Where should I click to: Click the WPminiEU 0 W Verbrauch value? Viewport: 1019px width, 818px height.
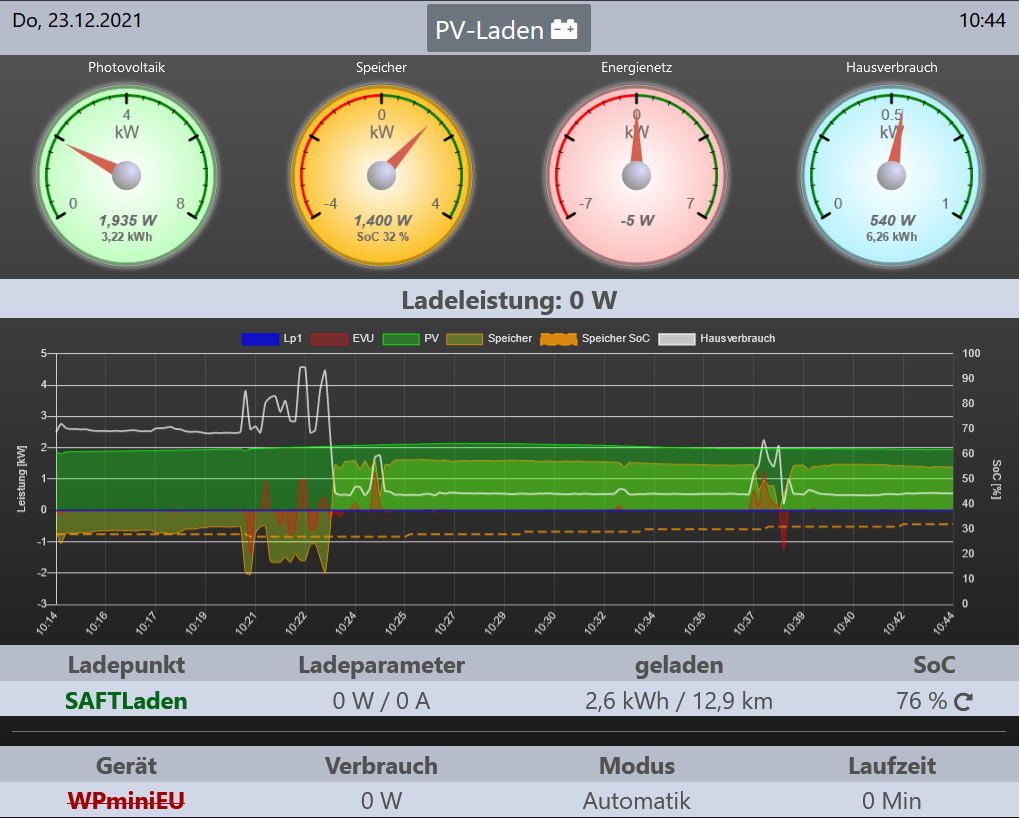click(x=381, y=800)
